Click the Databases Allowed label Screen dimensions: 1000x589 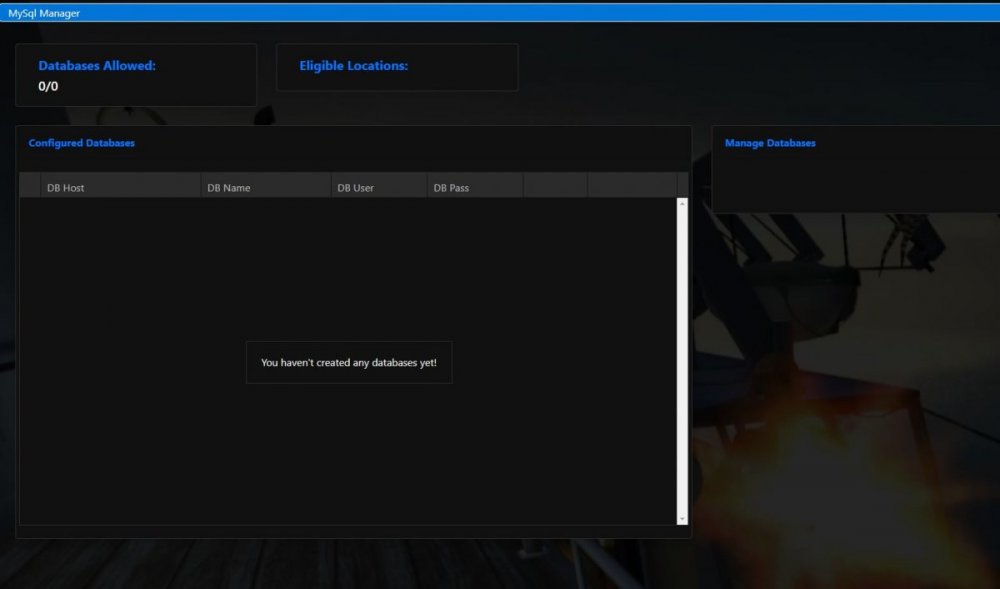[97, 66]
